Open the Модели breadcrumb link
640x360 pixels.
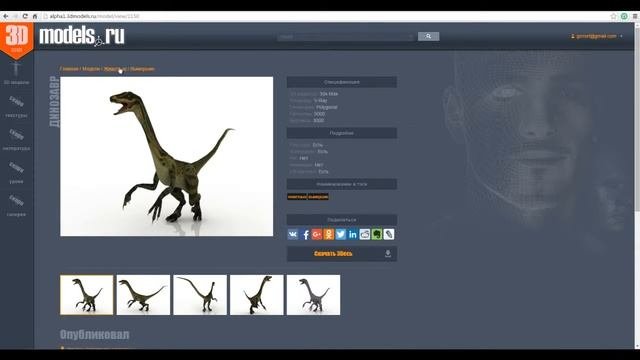point(91,69)
